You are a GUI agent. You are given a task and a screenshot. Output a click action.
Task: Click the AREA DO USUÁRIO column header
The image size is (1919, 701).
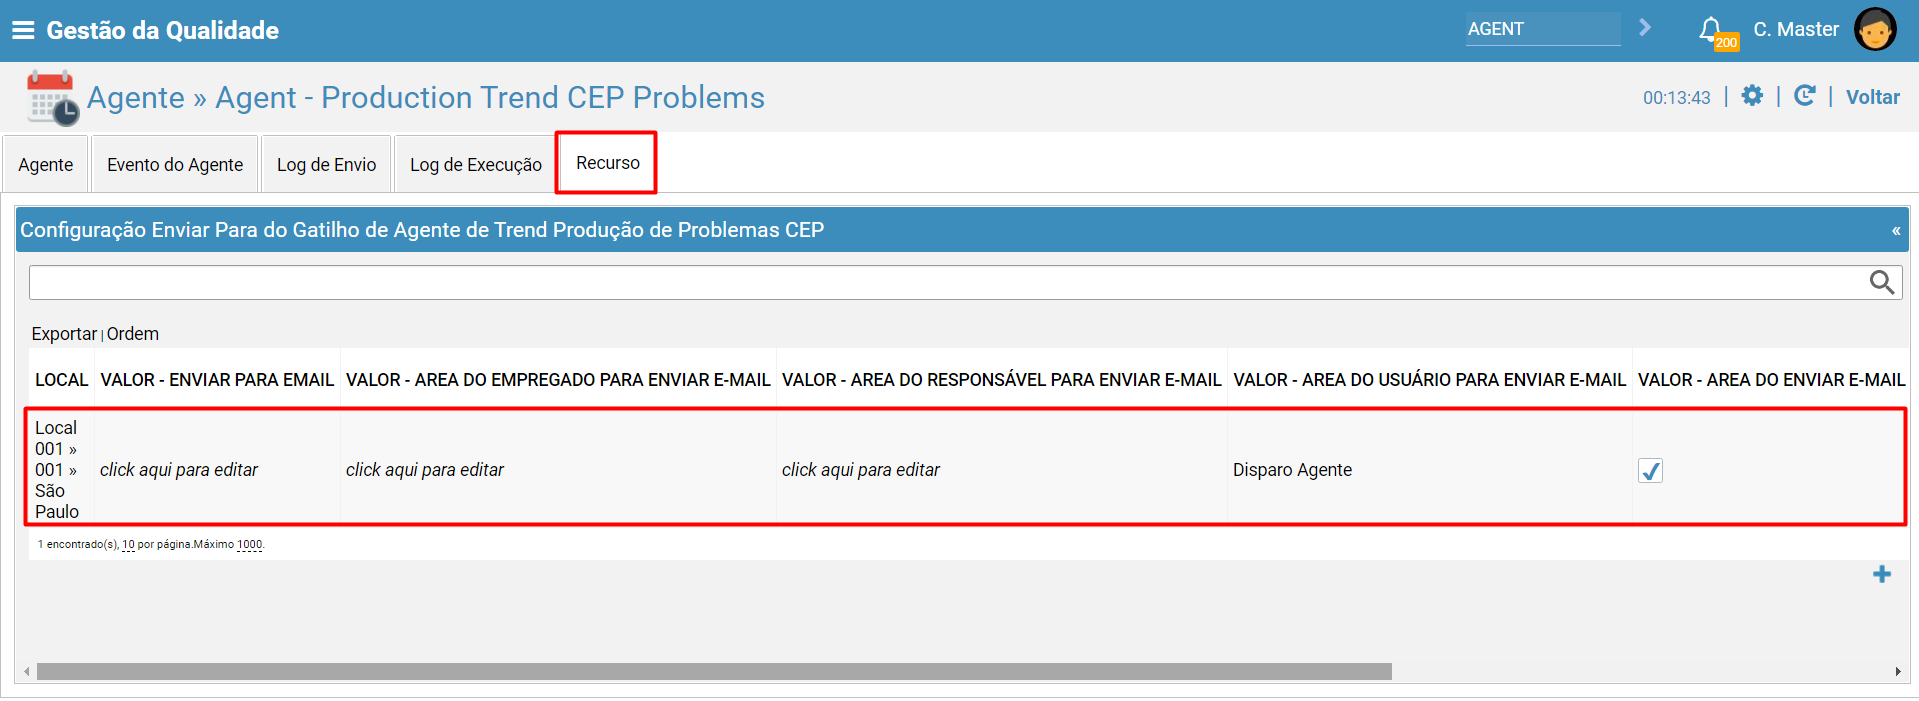(x=1430, y=380)
